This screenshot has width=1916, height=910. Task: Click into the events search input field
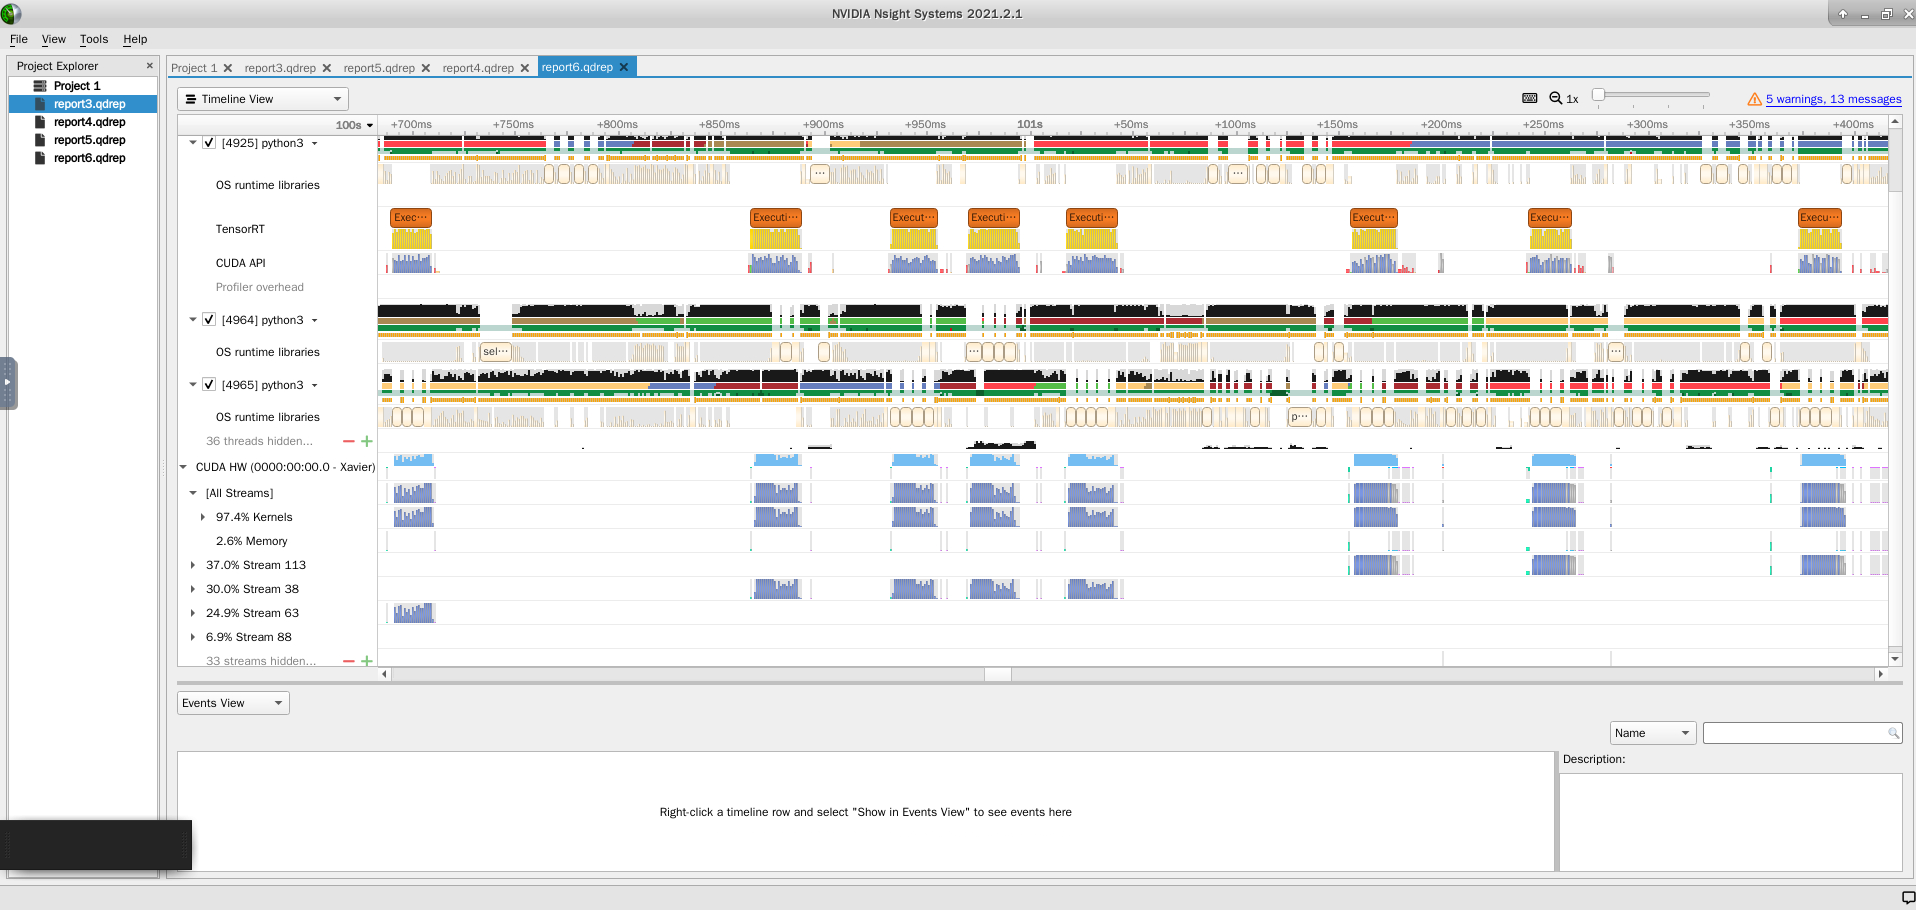(1794, 733)
